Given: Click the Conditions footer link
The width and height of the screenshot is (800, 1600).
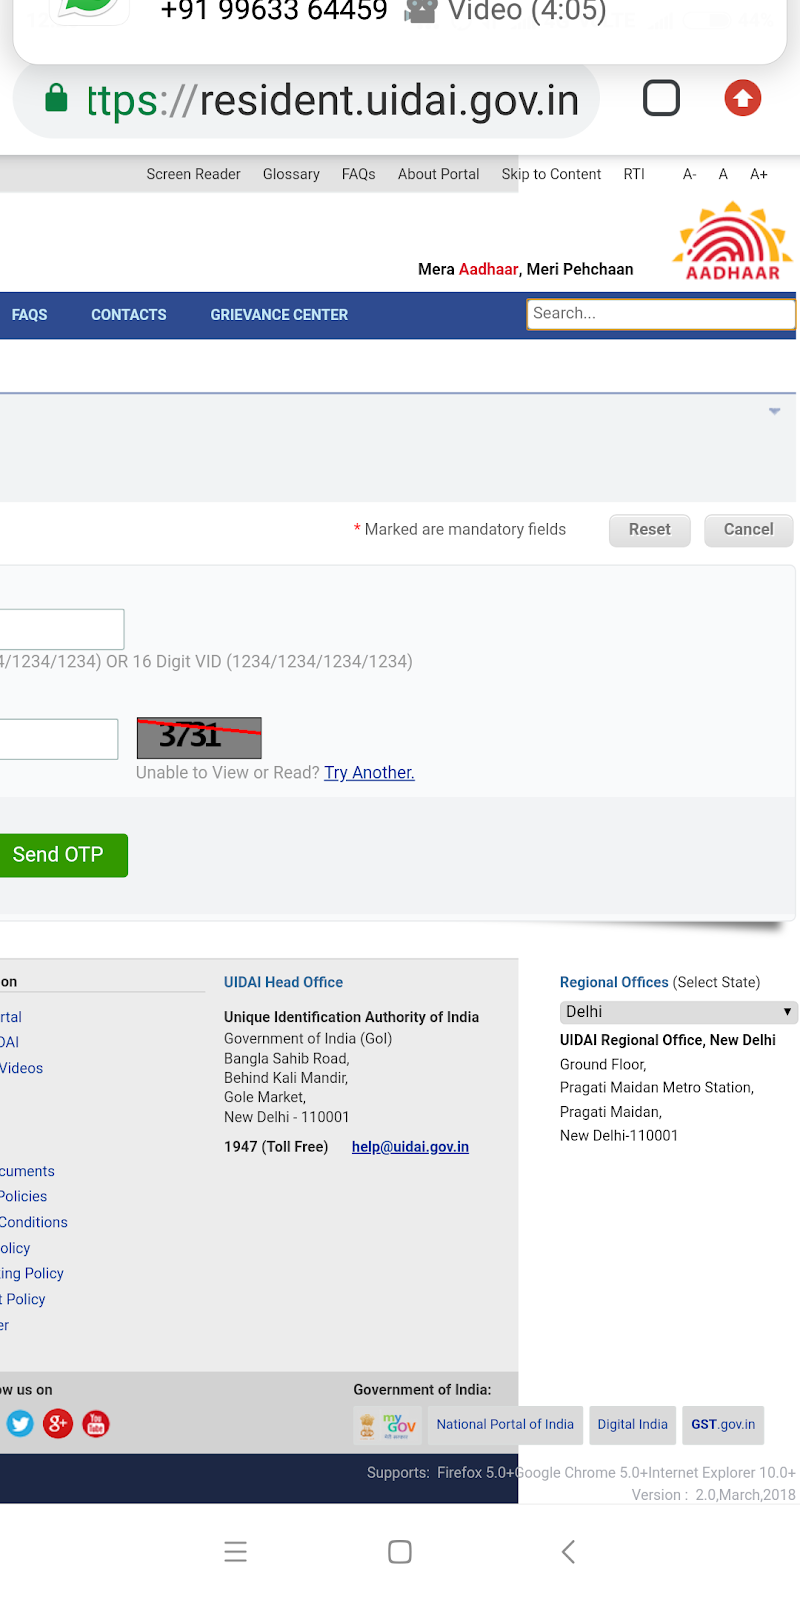Looking at the screenshot, I should pyautogui.click(x=34, y=1222).
